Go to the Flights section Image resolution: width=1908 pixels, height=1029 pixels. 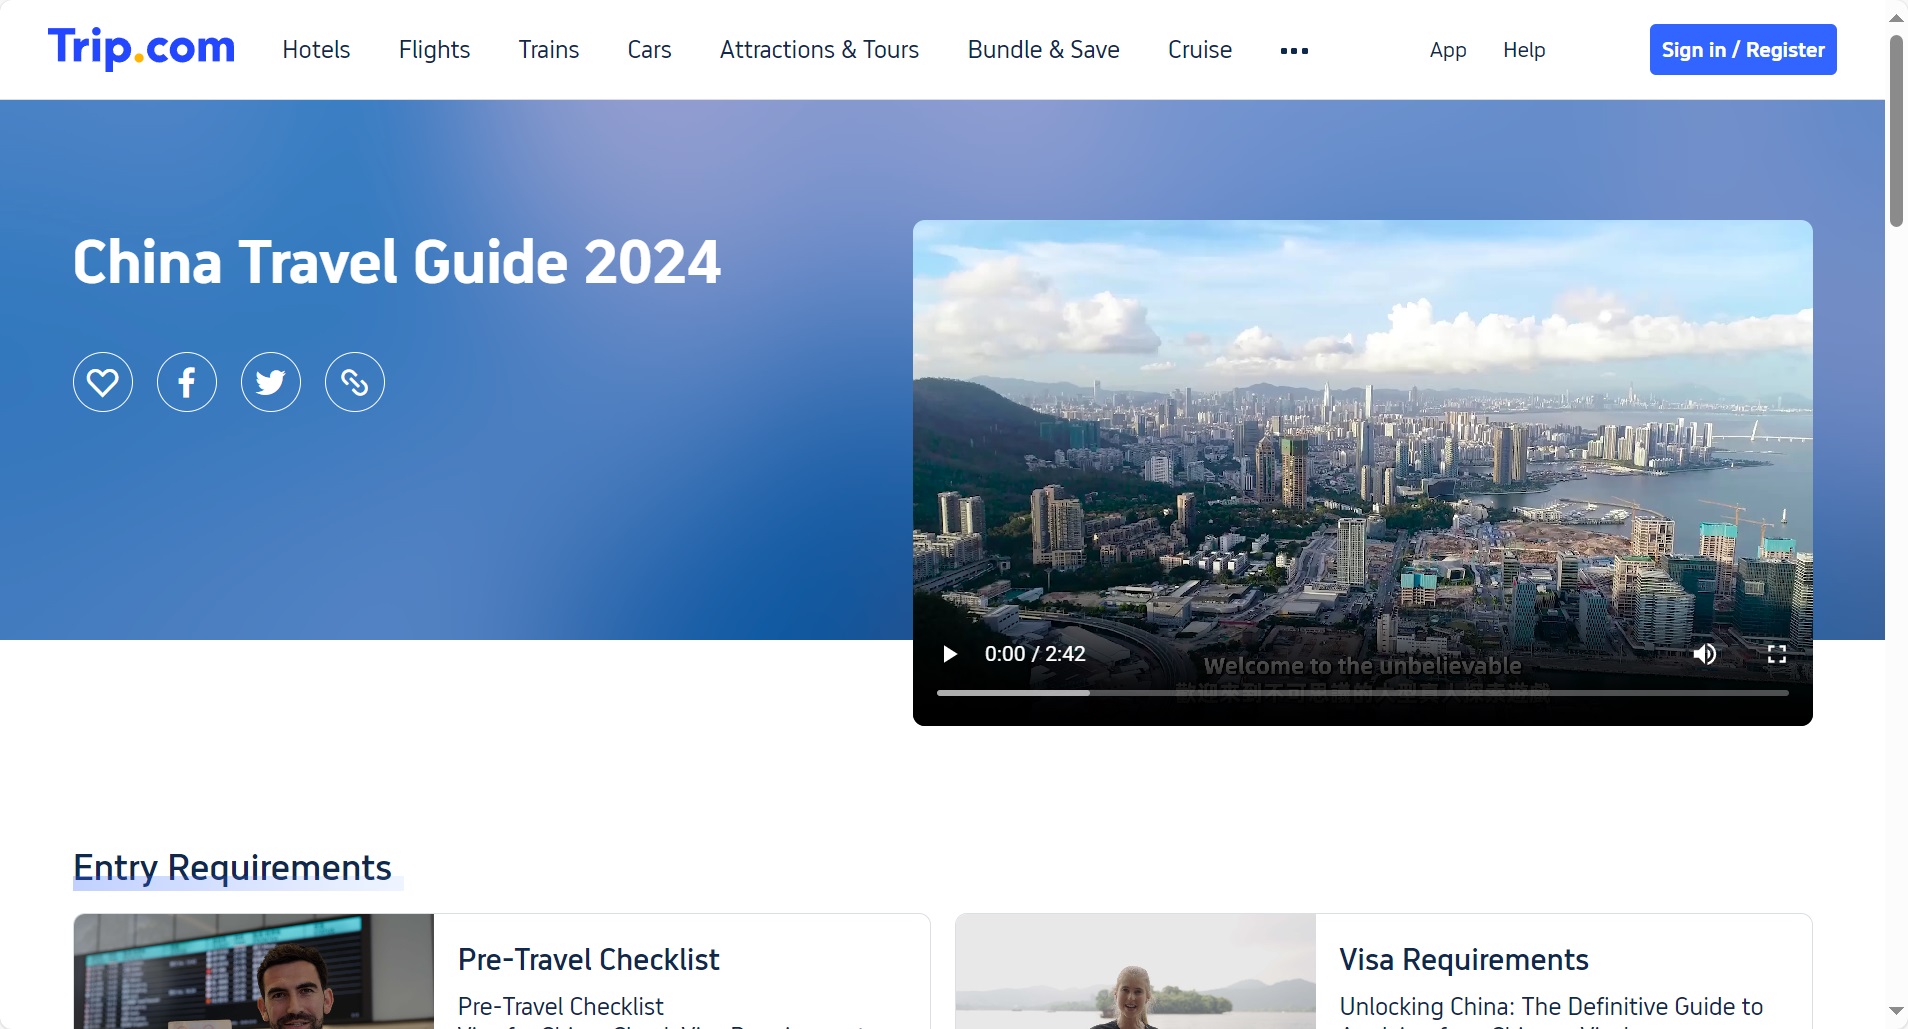click(434, 50)
